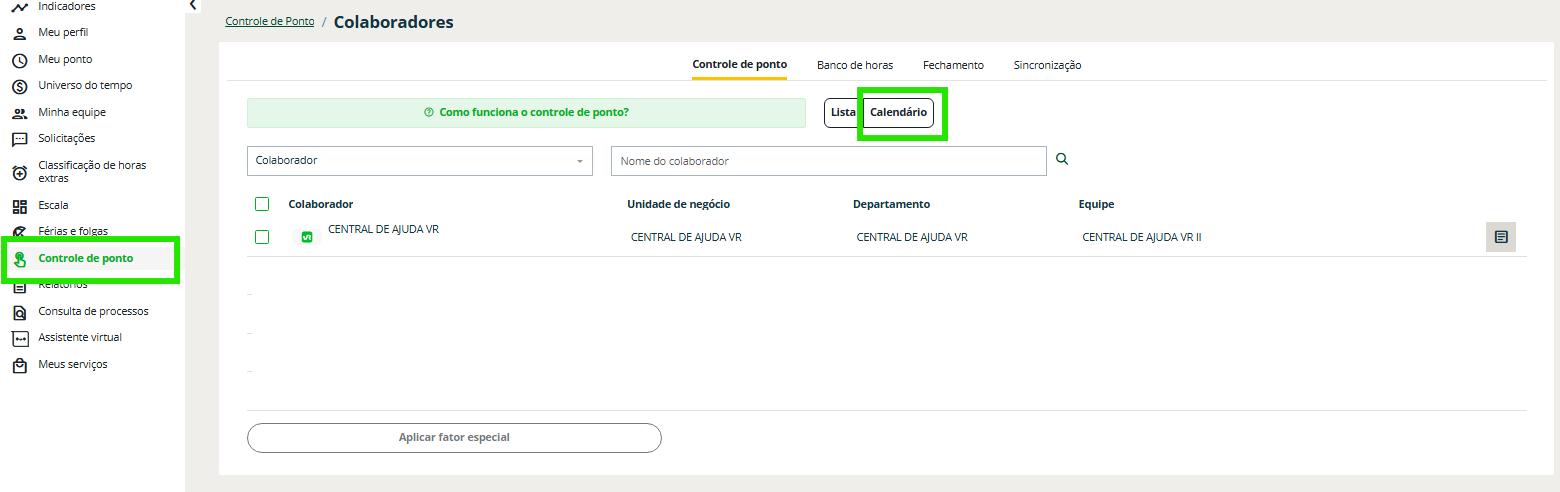The width and height of the screenshot is (1560, 492).
Task: Switch to Calendário view
Action: coord(898,113)
